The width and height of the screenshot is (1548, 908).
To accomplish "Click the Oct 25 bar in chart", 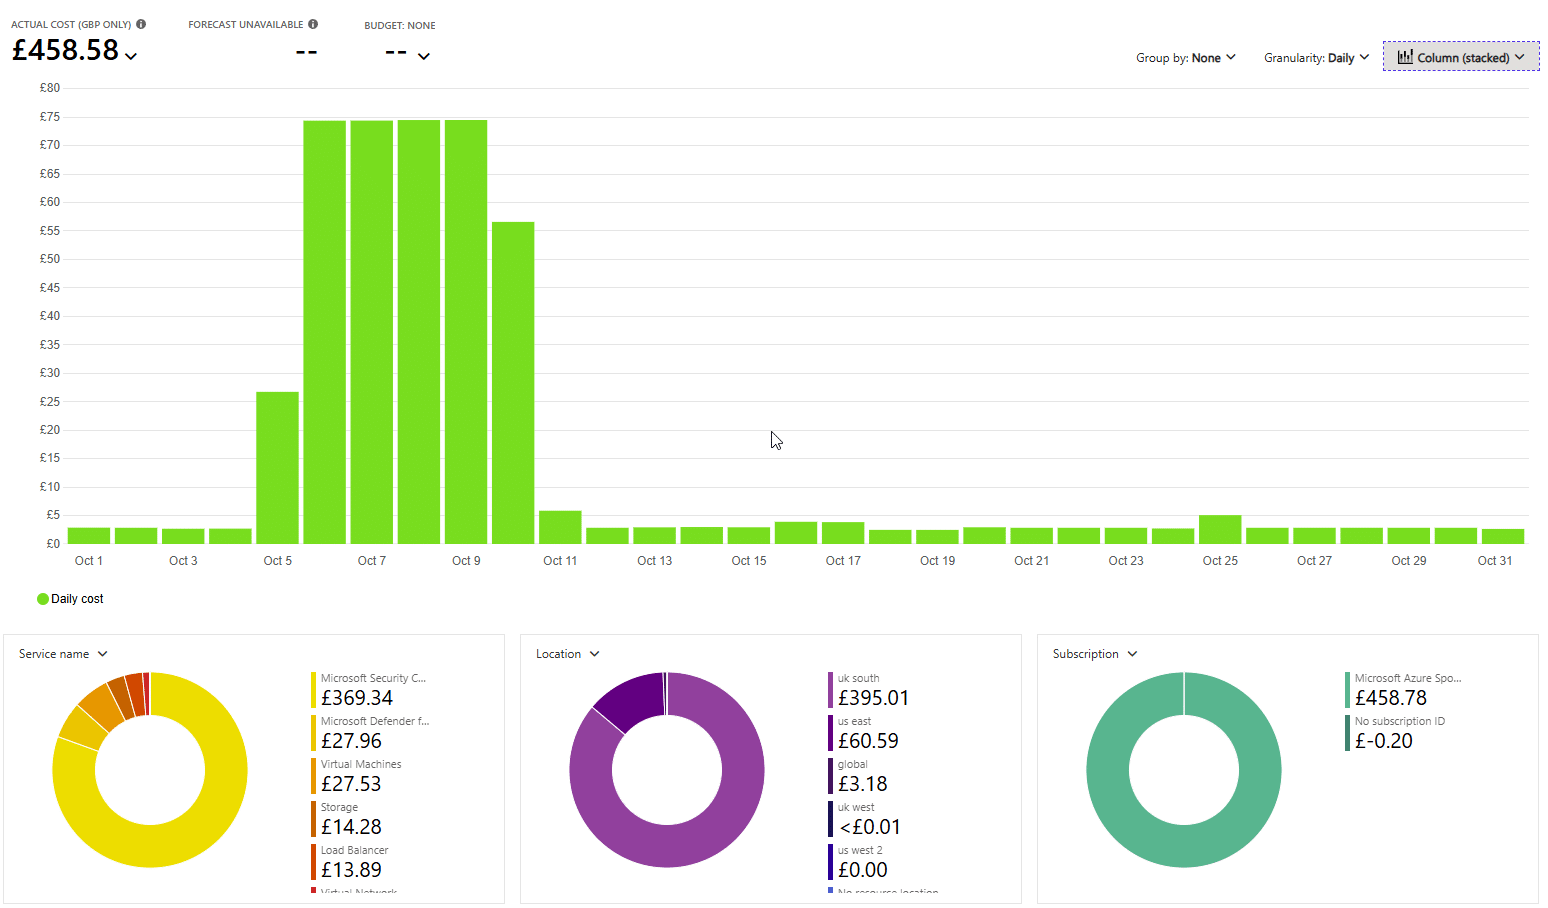I will pos(1220,529).
